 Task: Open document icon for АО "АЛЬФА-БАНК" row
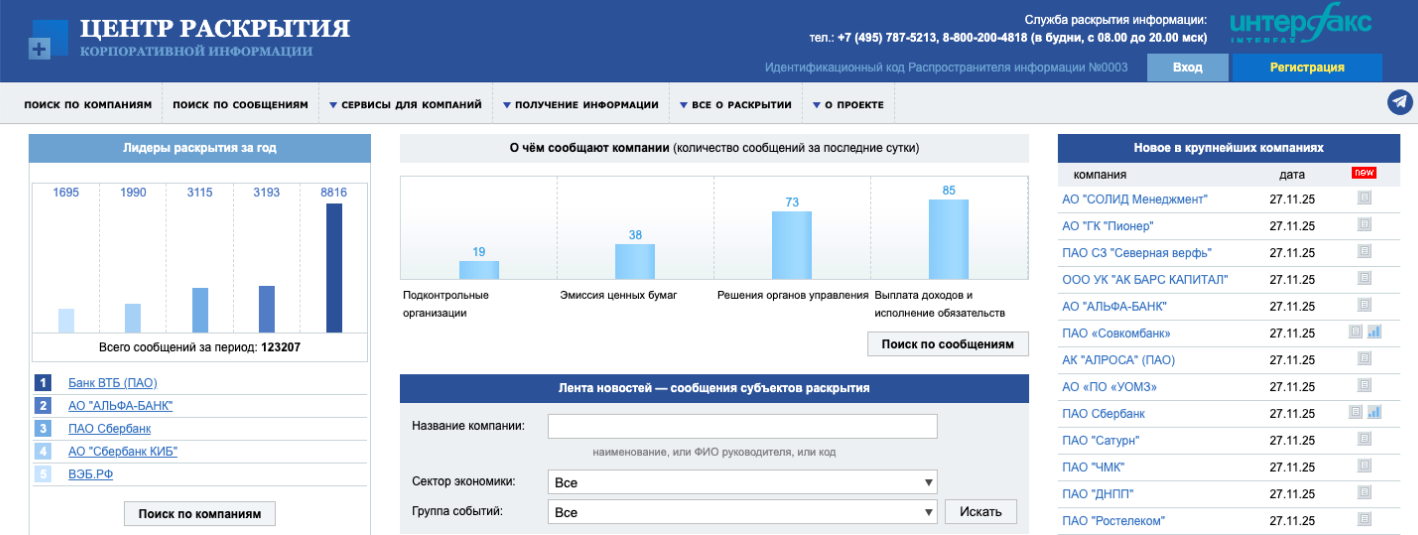[x=1364, y=306]
